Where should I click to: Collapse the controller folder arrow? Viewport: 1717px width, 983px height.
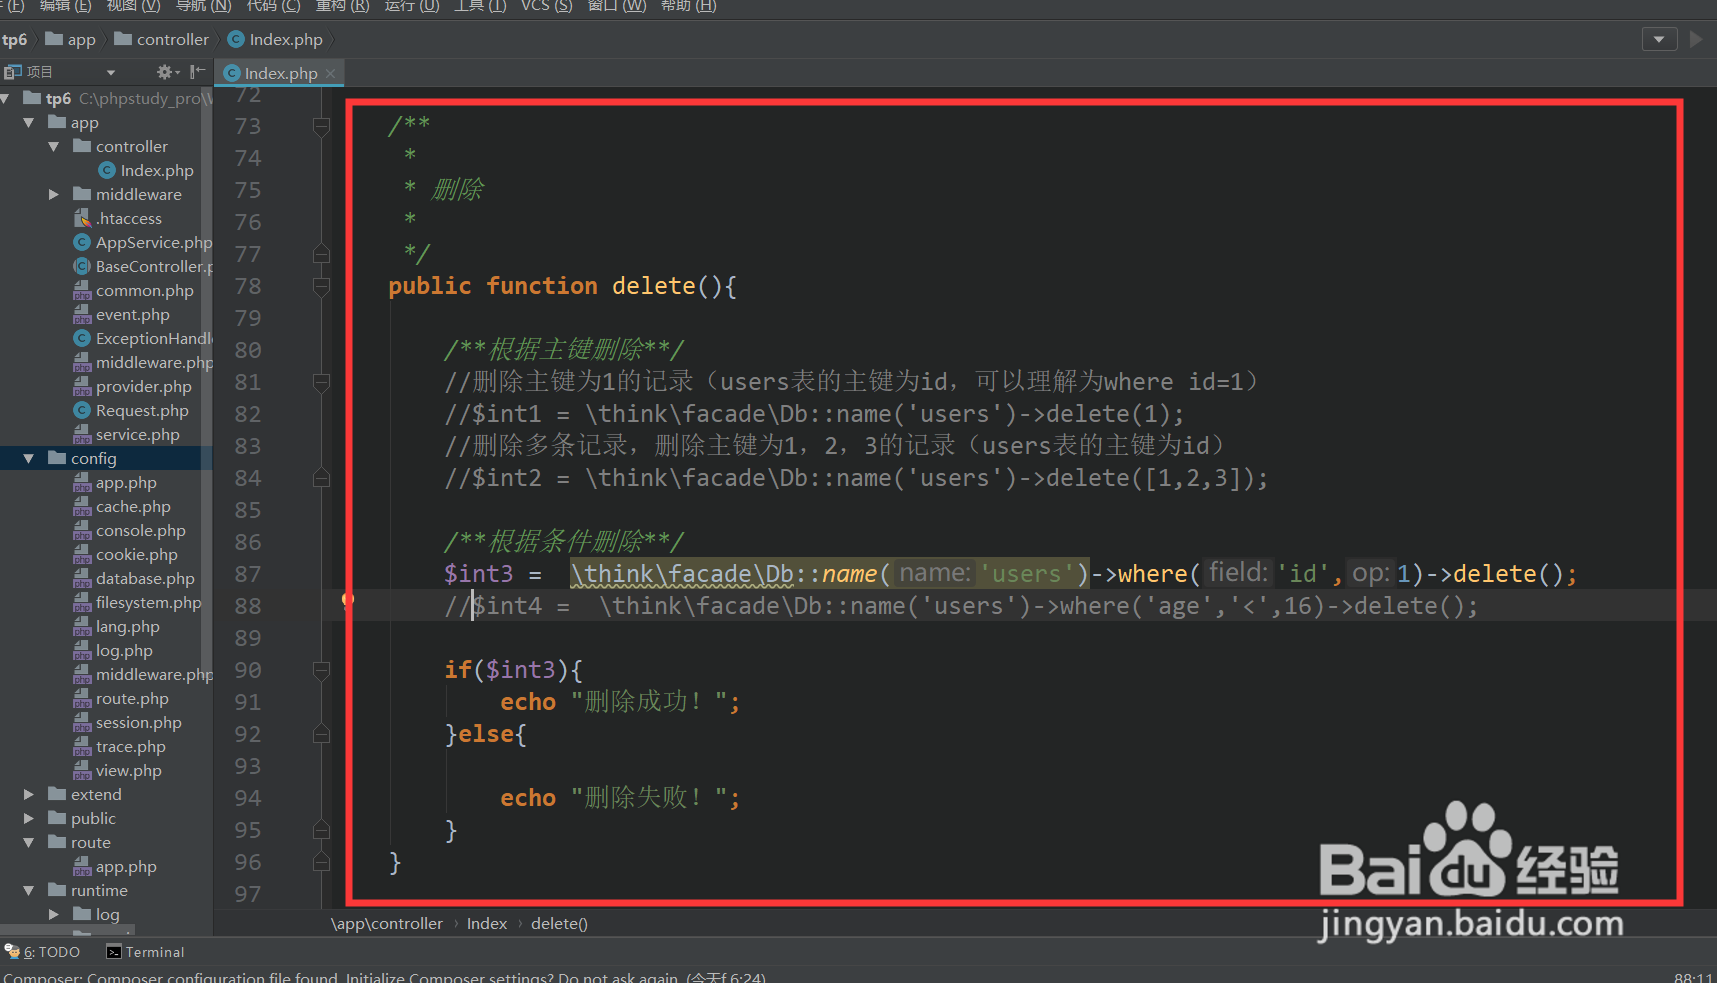pos(54,146)
